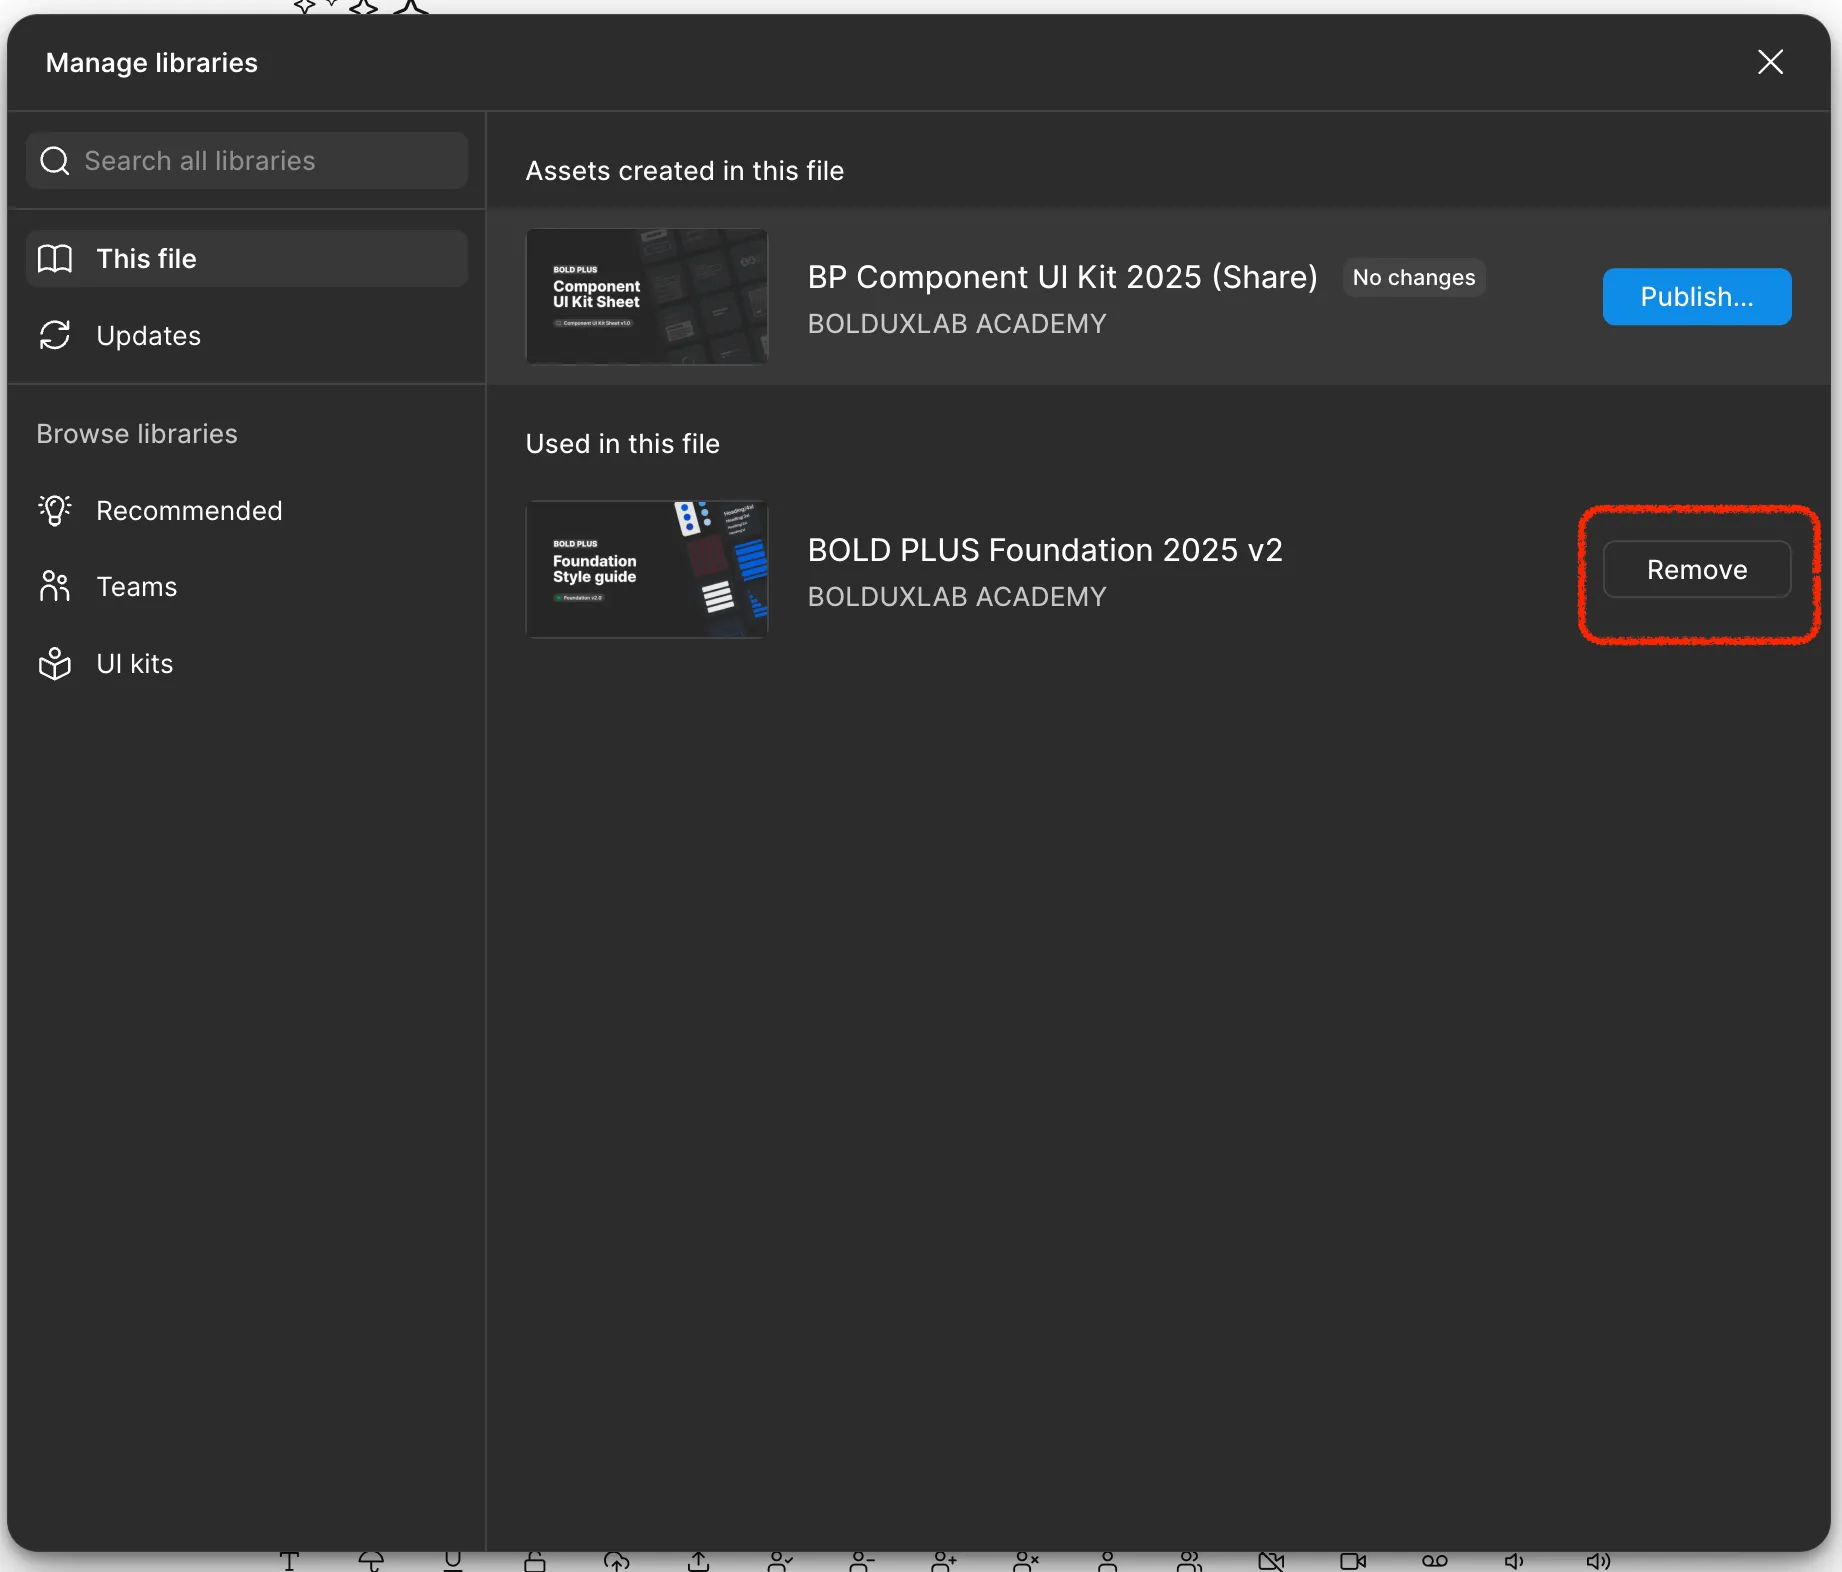Open the BP Component UI Kit Sheet thumbnail
The width and height of the screenshot is (1842, 1572).
(x=646, y=296)
